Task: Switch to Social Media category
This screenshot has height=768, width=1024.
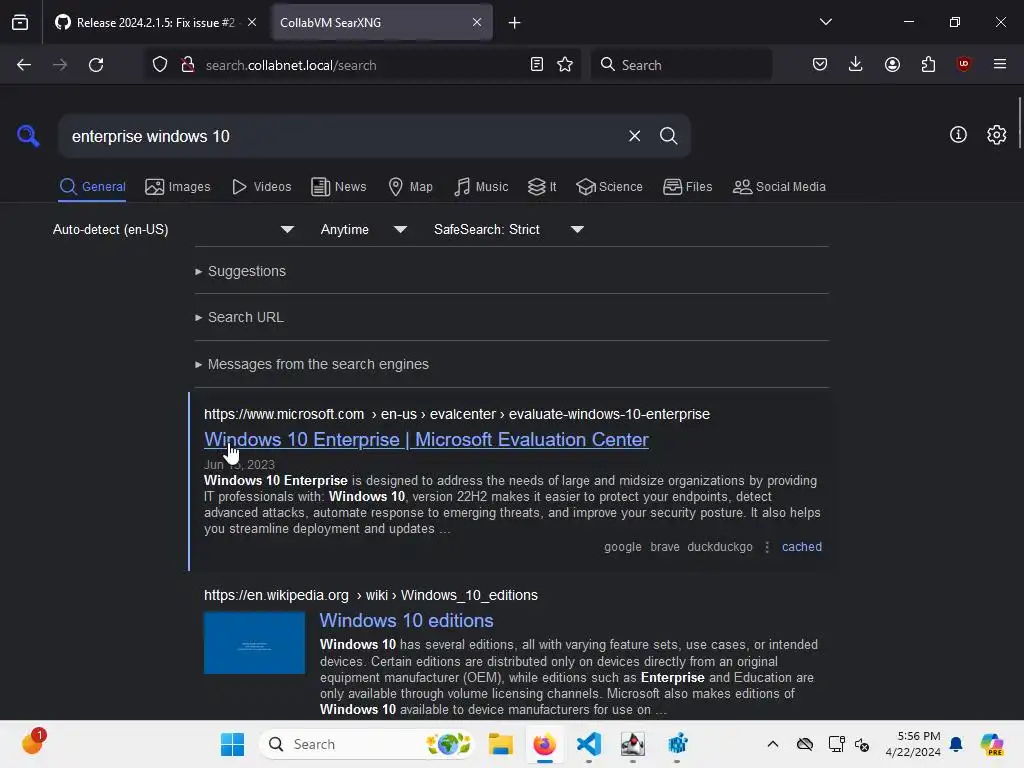Action: (x=780, y=187)
